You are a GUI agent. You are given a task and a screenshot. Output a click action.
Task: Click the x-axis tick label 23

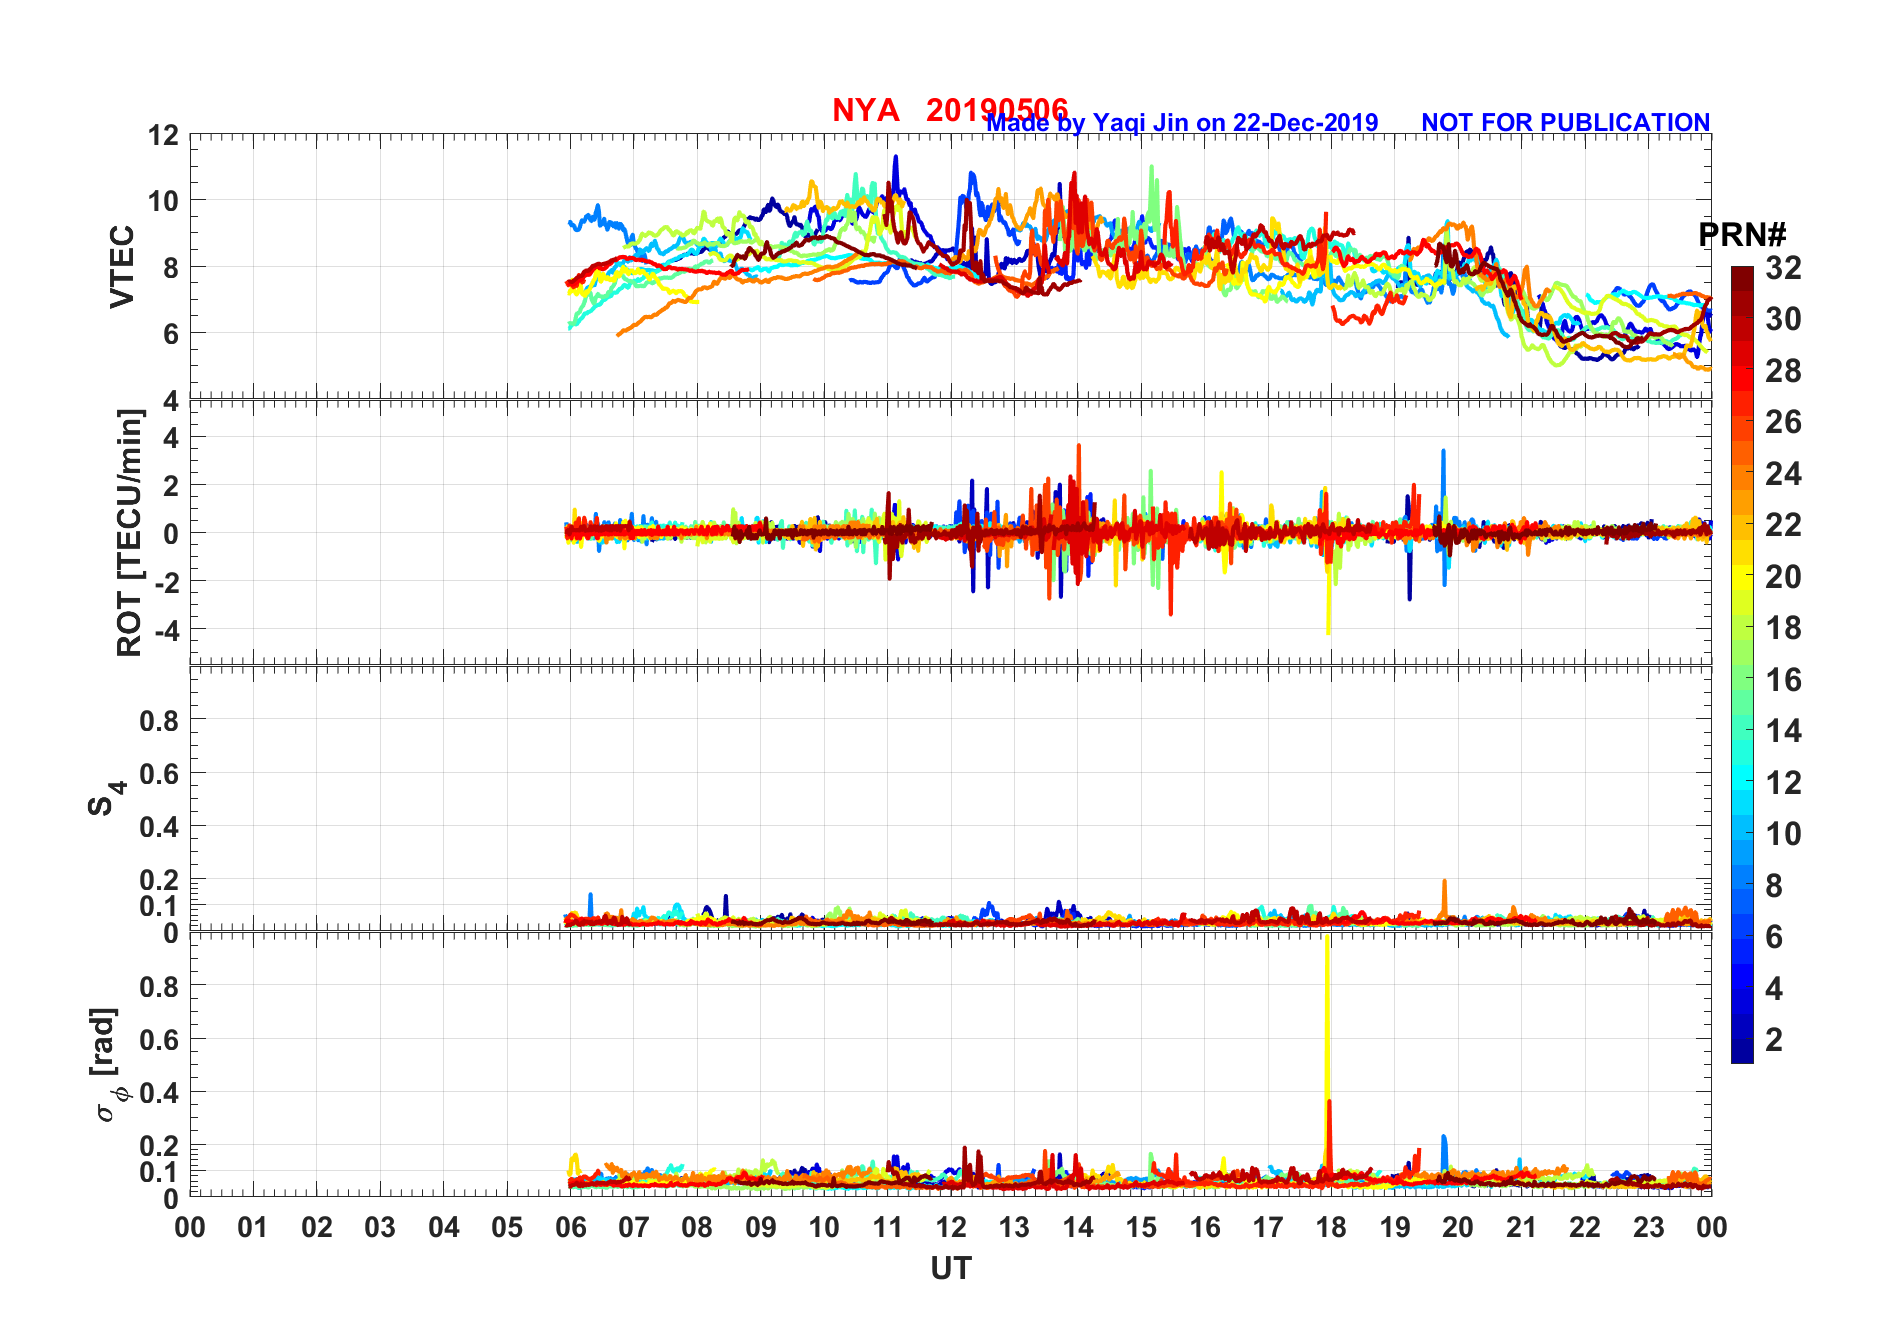(1648, 1227)
